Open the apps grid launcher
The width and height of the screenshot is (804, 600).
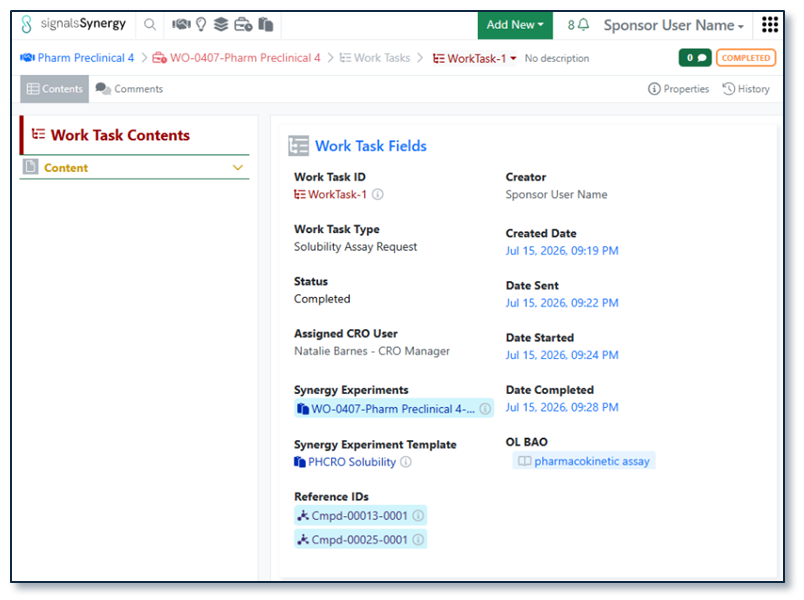[770, 25]
